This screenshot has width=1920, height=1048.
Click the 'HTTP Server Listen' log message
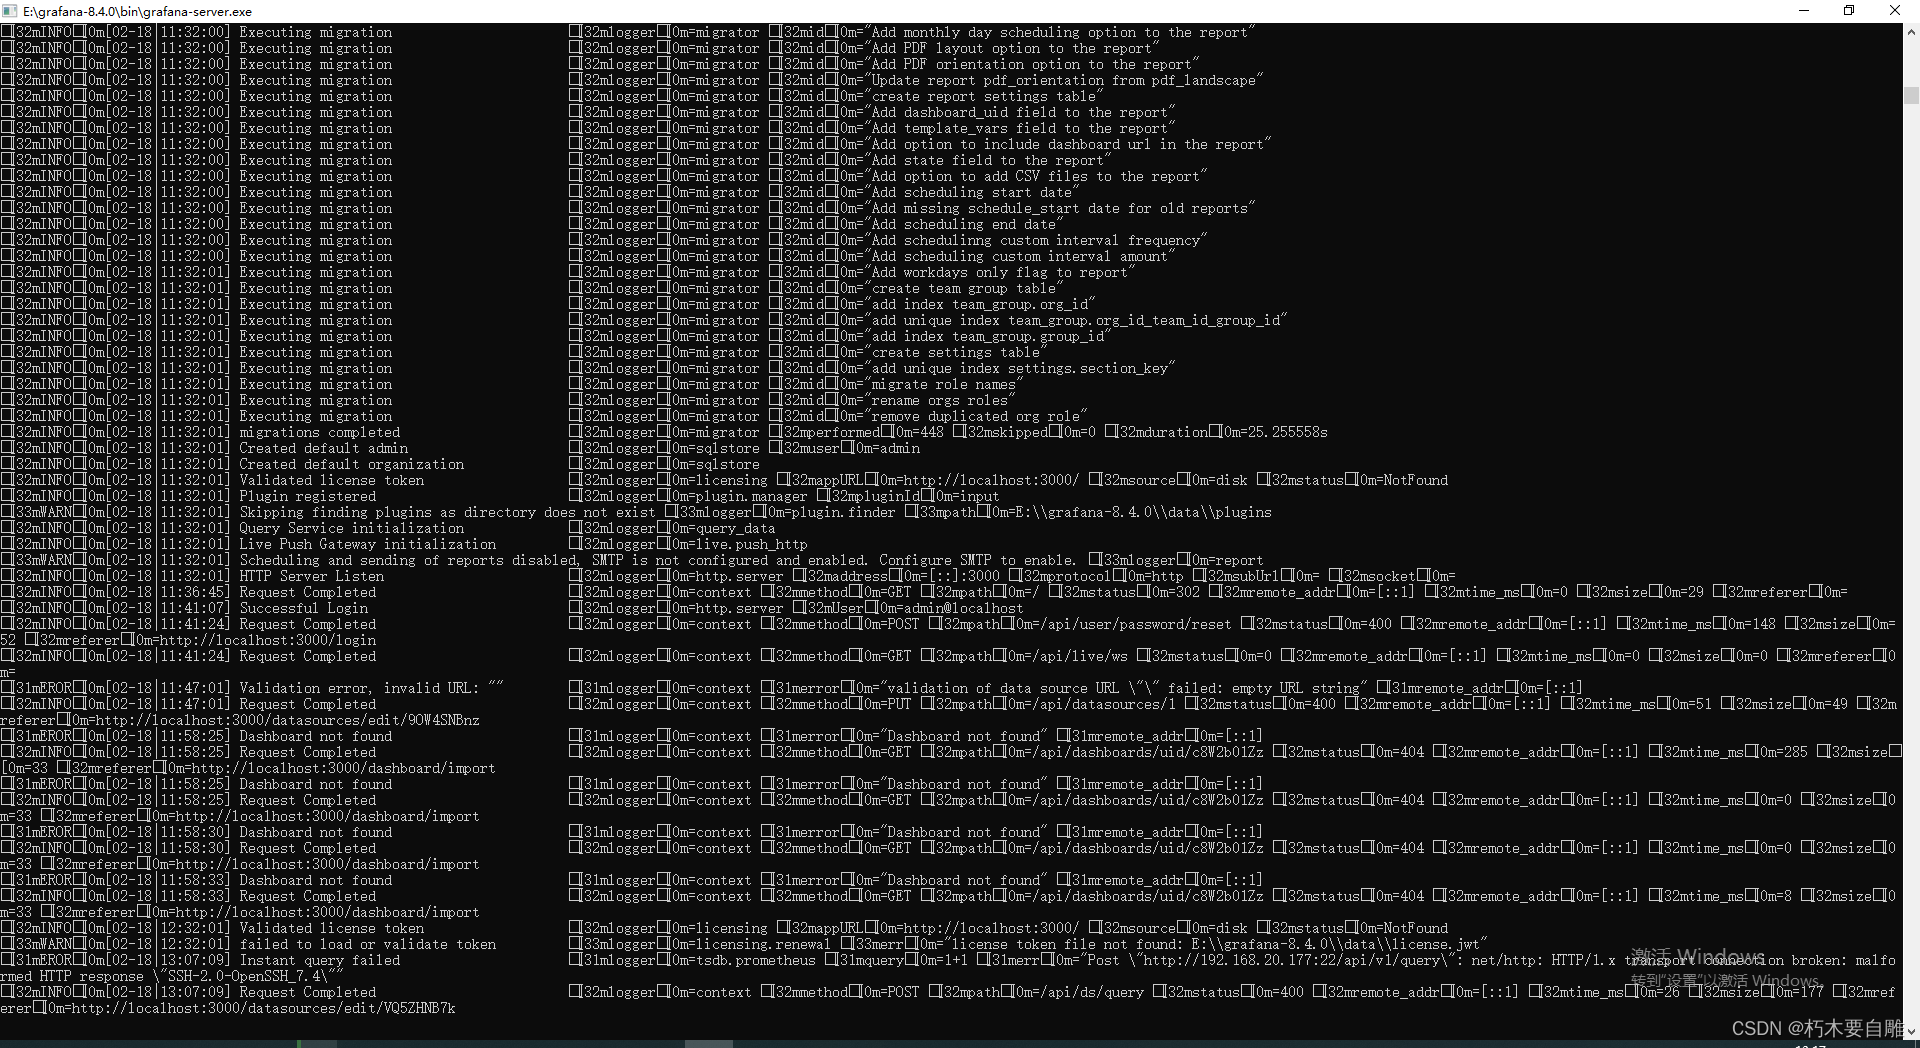point(311,576)
